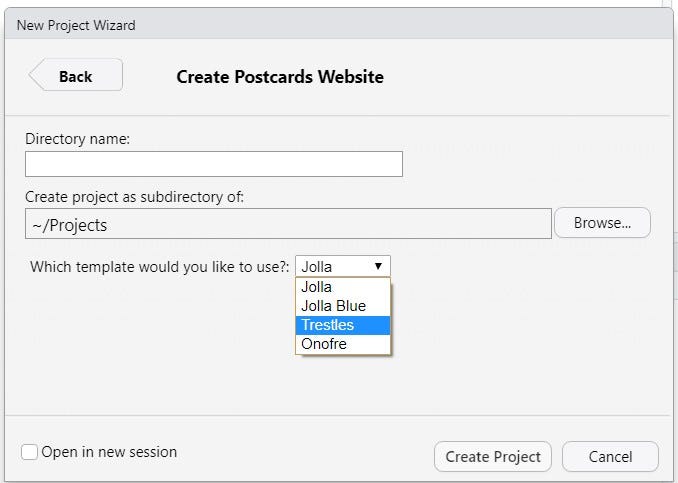678x483 pixels.
Task: Click "Which template would you like" label
Action: [x=160, y=266]
